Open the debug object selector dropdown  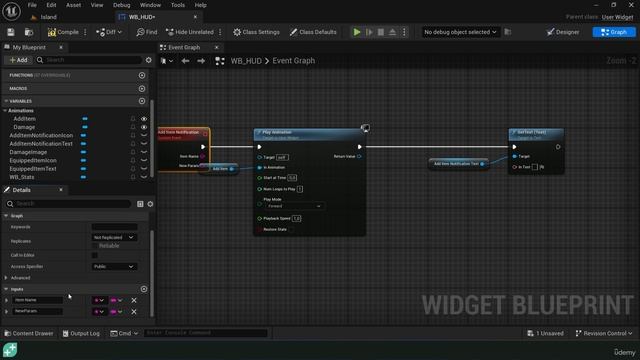[x=460, y=32]
